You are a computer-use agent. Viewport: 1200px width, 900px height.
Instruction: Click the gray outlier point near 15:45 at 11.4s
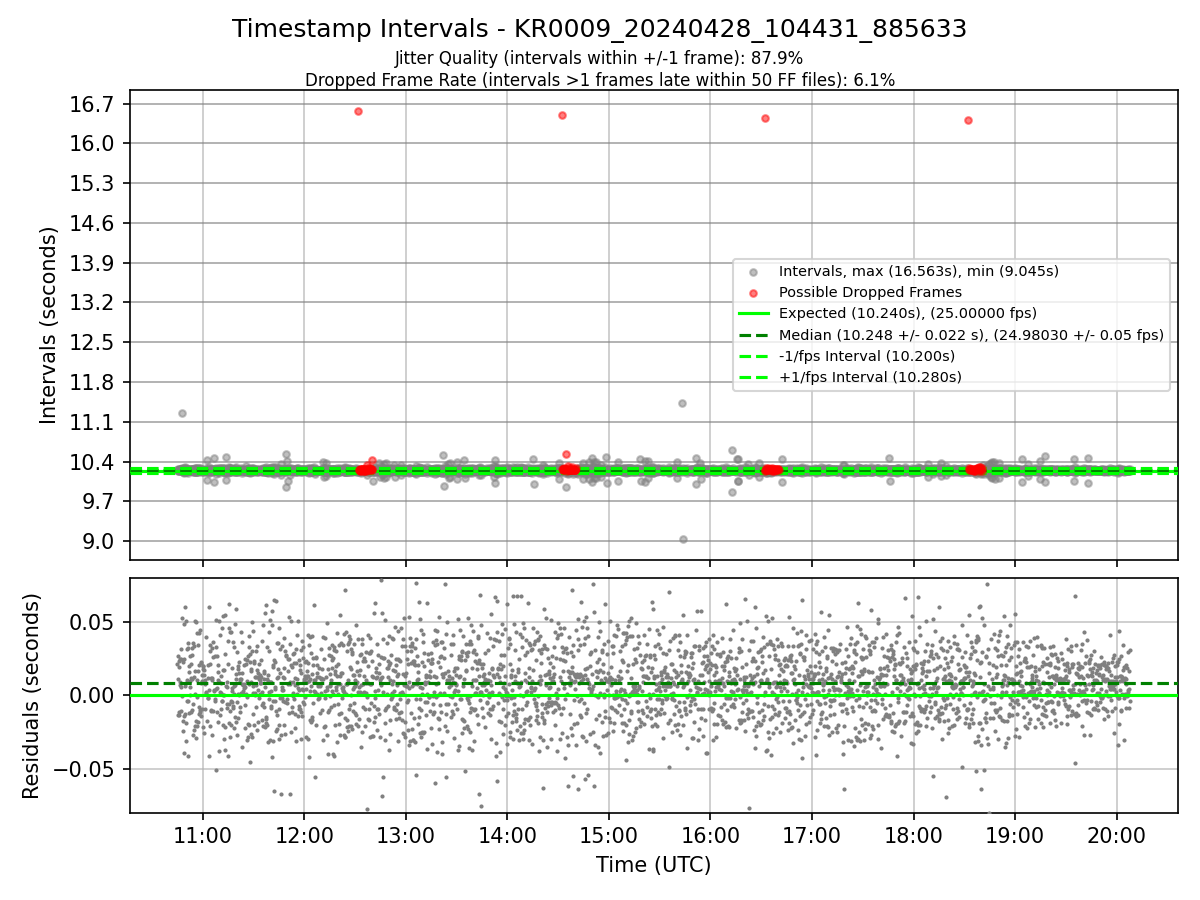point(682,403)
